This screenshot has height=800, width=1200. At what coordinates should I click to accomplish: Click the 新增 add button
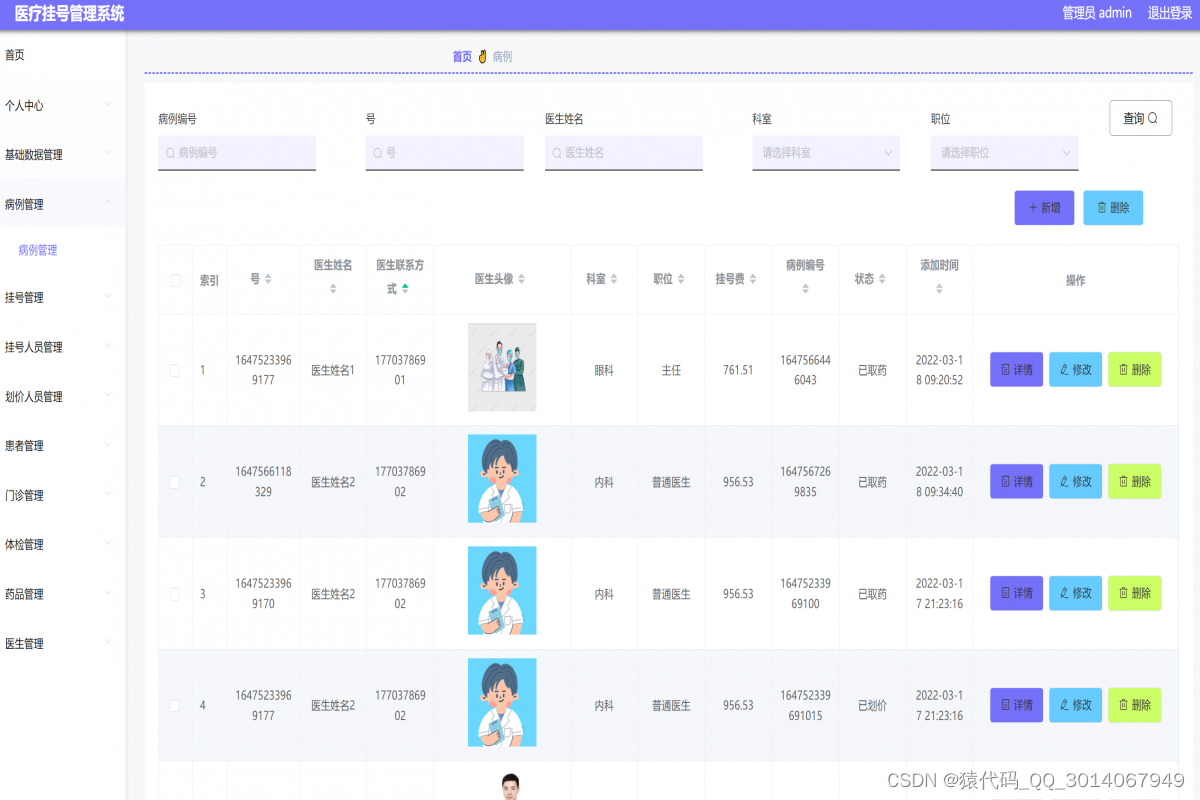click(x=1044, y=208)
